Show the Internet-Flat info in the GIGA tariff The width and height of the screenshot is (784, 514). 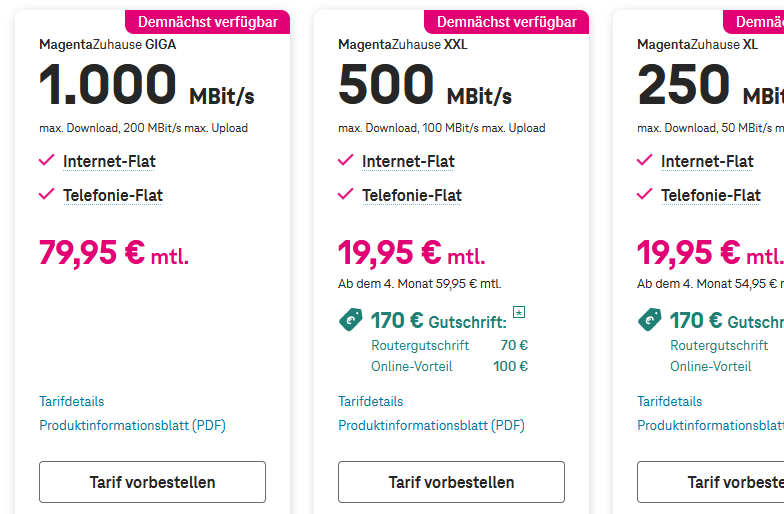(109, 161)
